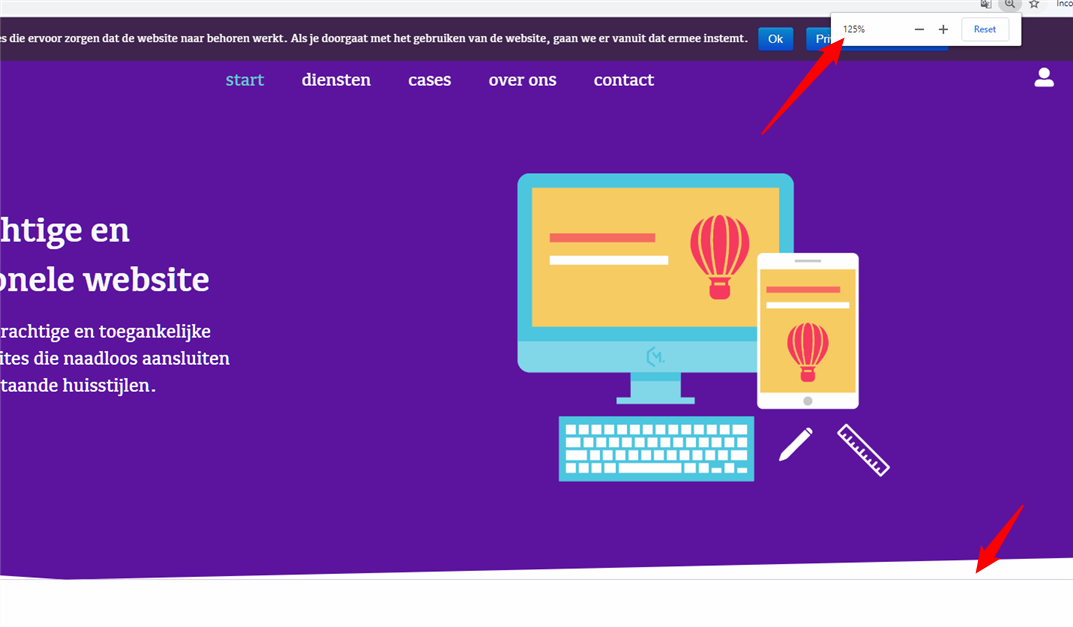Click the white pencil graphic
Viewport: 1073px width, 627px height.
click(796, 444)
